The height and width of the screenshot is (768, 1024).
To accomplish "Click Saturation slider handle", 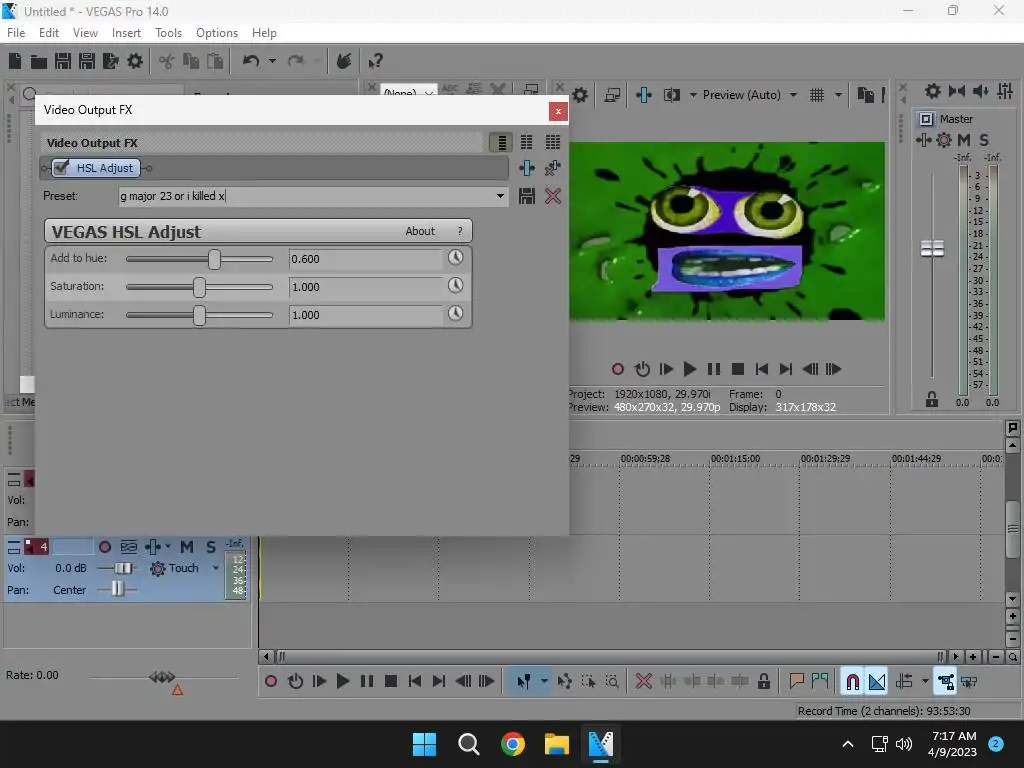I will pos(199,287).
